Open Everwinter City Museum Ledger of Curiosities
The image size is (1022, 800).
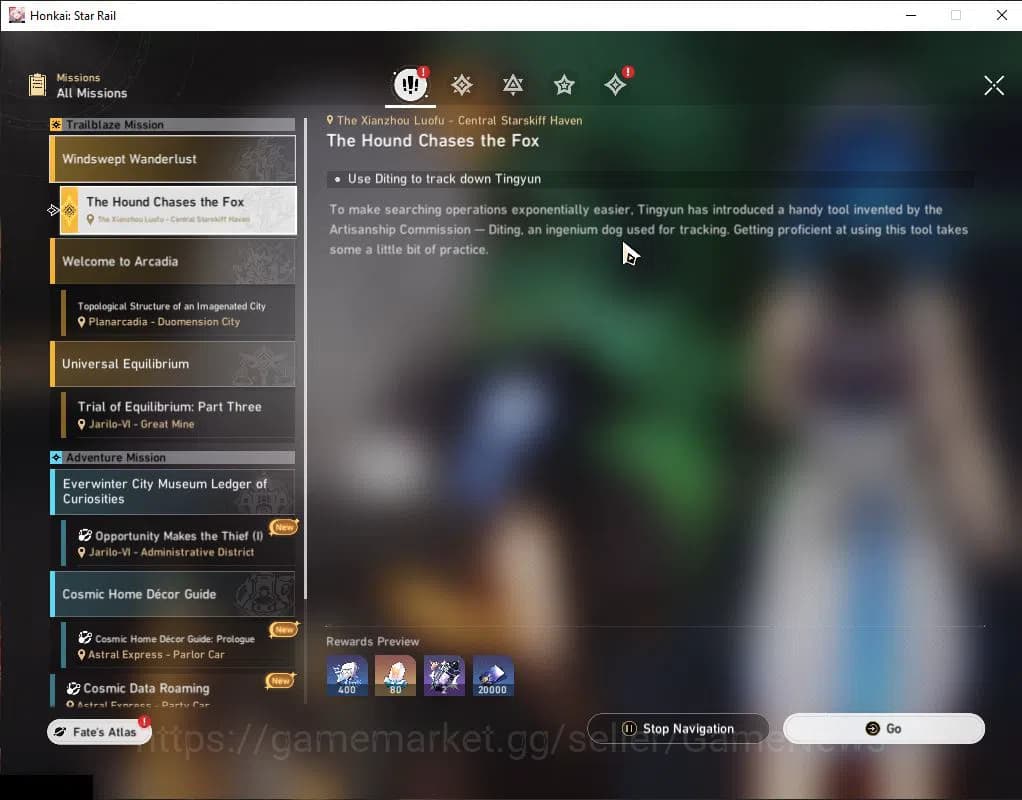[x=173, y=492]
